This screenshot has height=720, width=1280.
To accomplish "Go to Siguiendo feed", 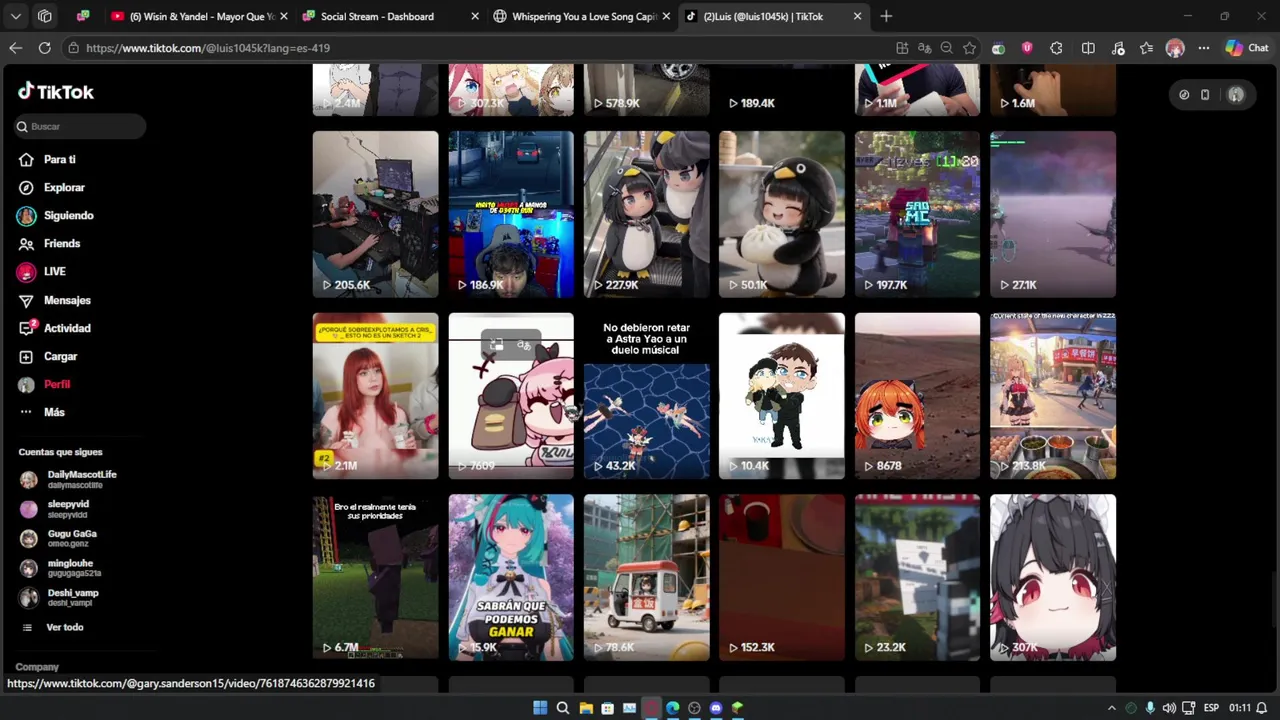I will click(x=68, y=215).
